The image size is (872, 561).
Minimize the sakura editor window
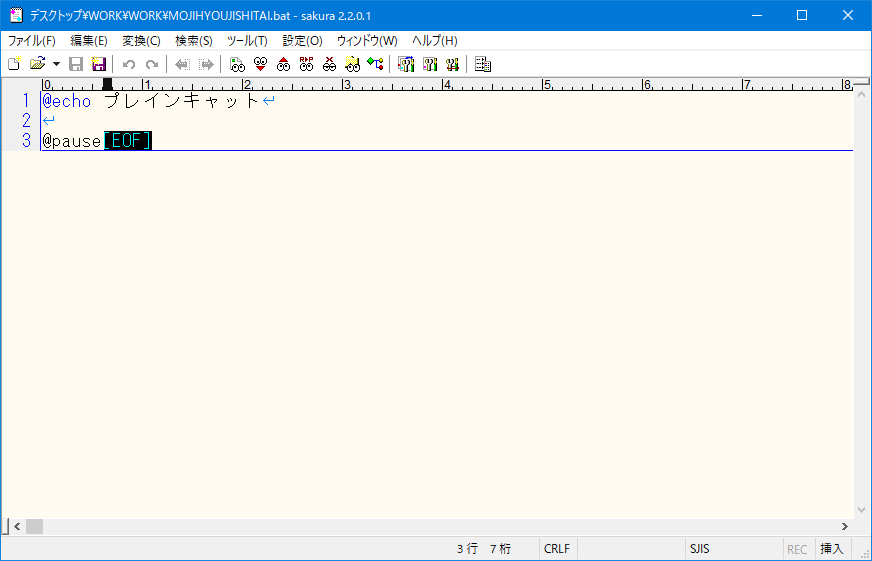click(x=756, y=15)
